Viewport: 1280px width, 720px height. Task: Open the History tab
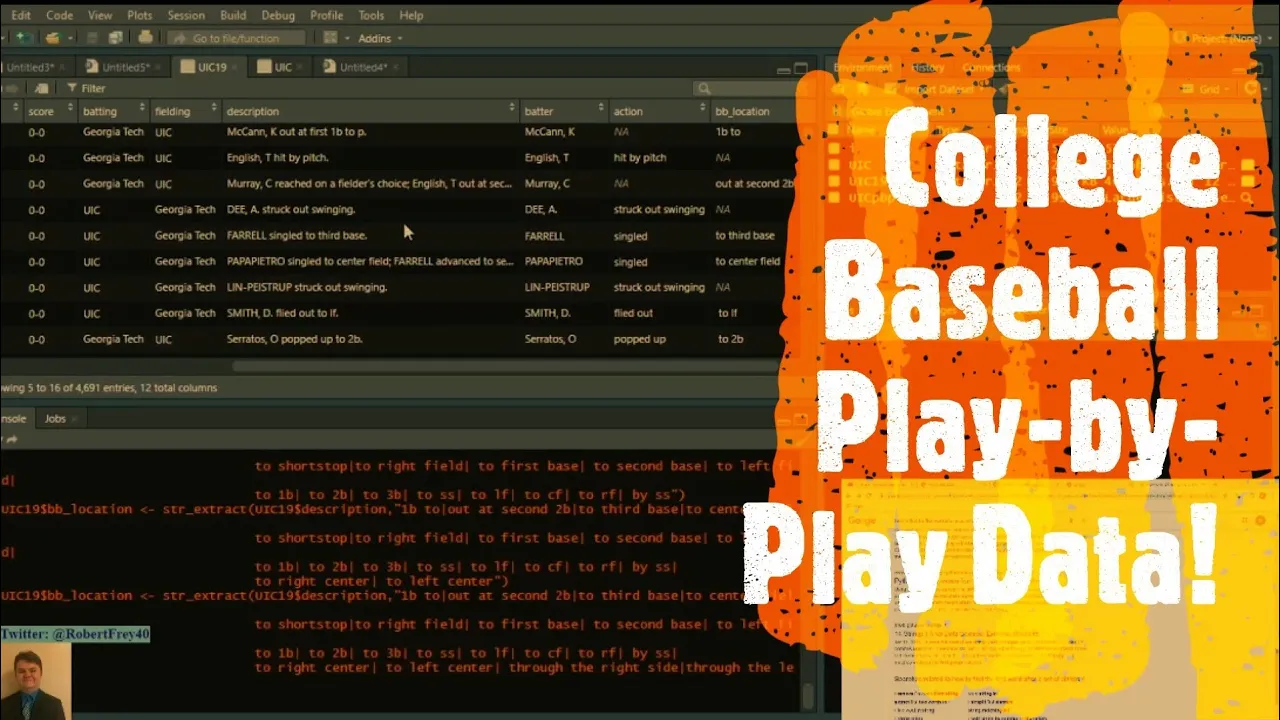(928, 68)
